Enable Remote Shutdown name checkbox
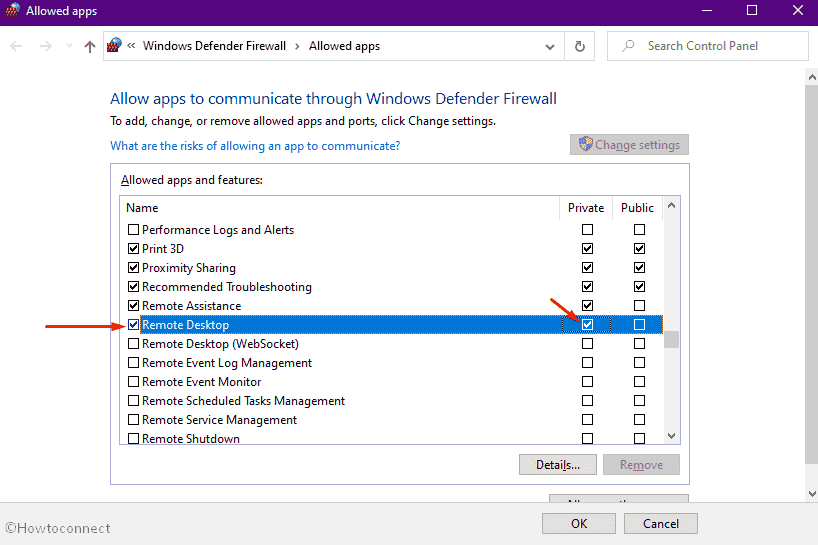 coord(134,439)
